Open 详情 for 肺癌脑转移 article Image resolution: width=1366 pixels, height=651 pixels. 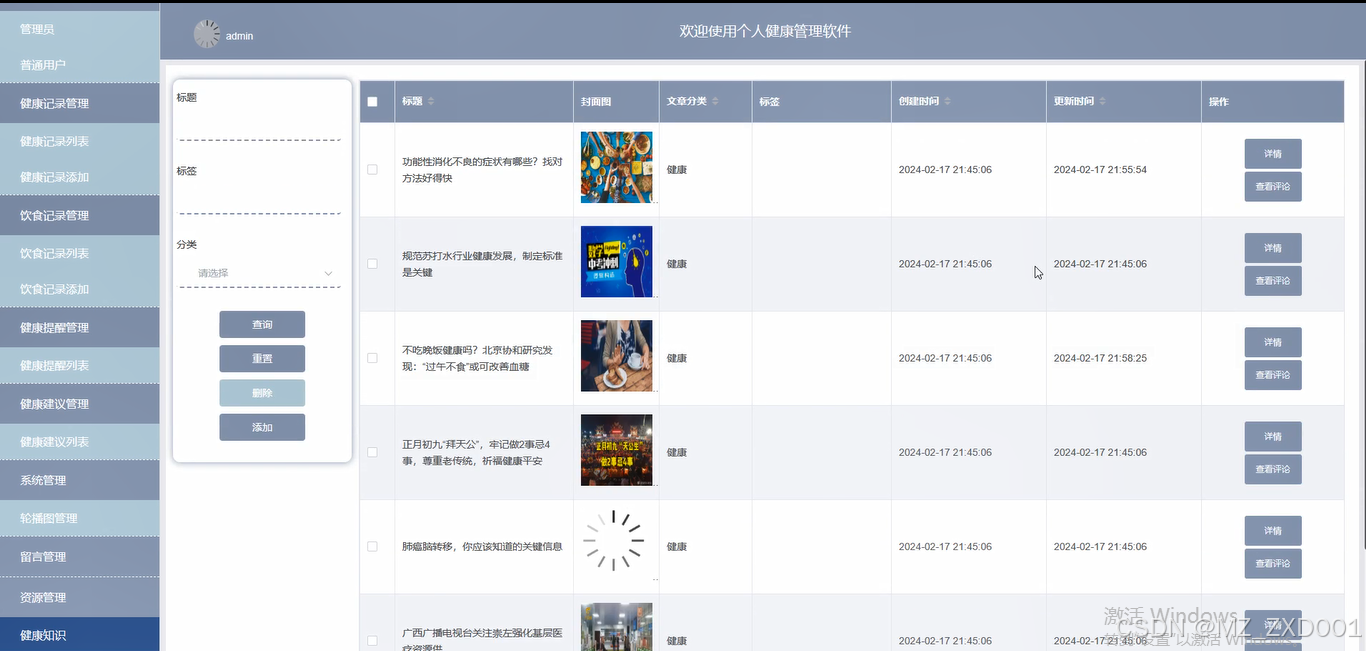tap(1273, 531)
